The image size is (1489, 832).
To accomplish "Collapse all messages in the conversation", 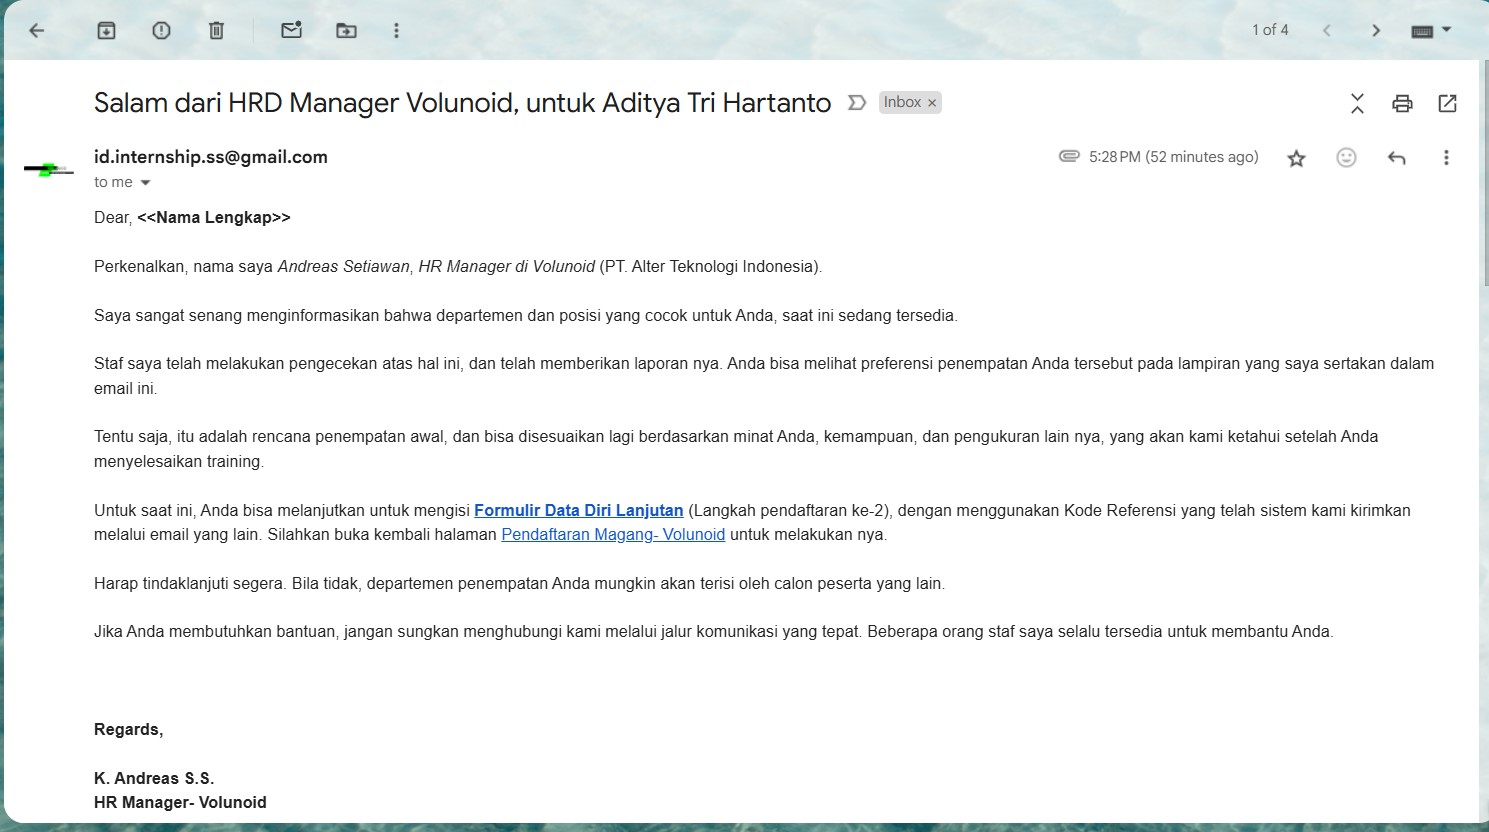I will click(x=1357, y=103).
